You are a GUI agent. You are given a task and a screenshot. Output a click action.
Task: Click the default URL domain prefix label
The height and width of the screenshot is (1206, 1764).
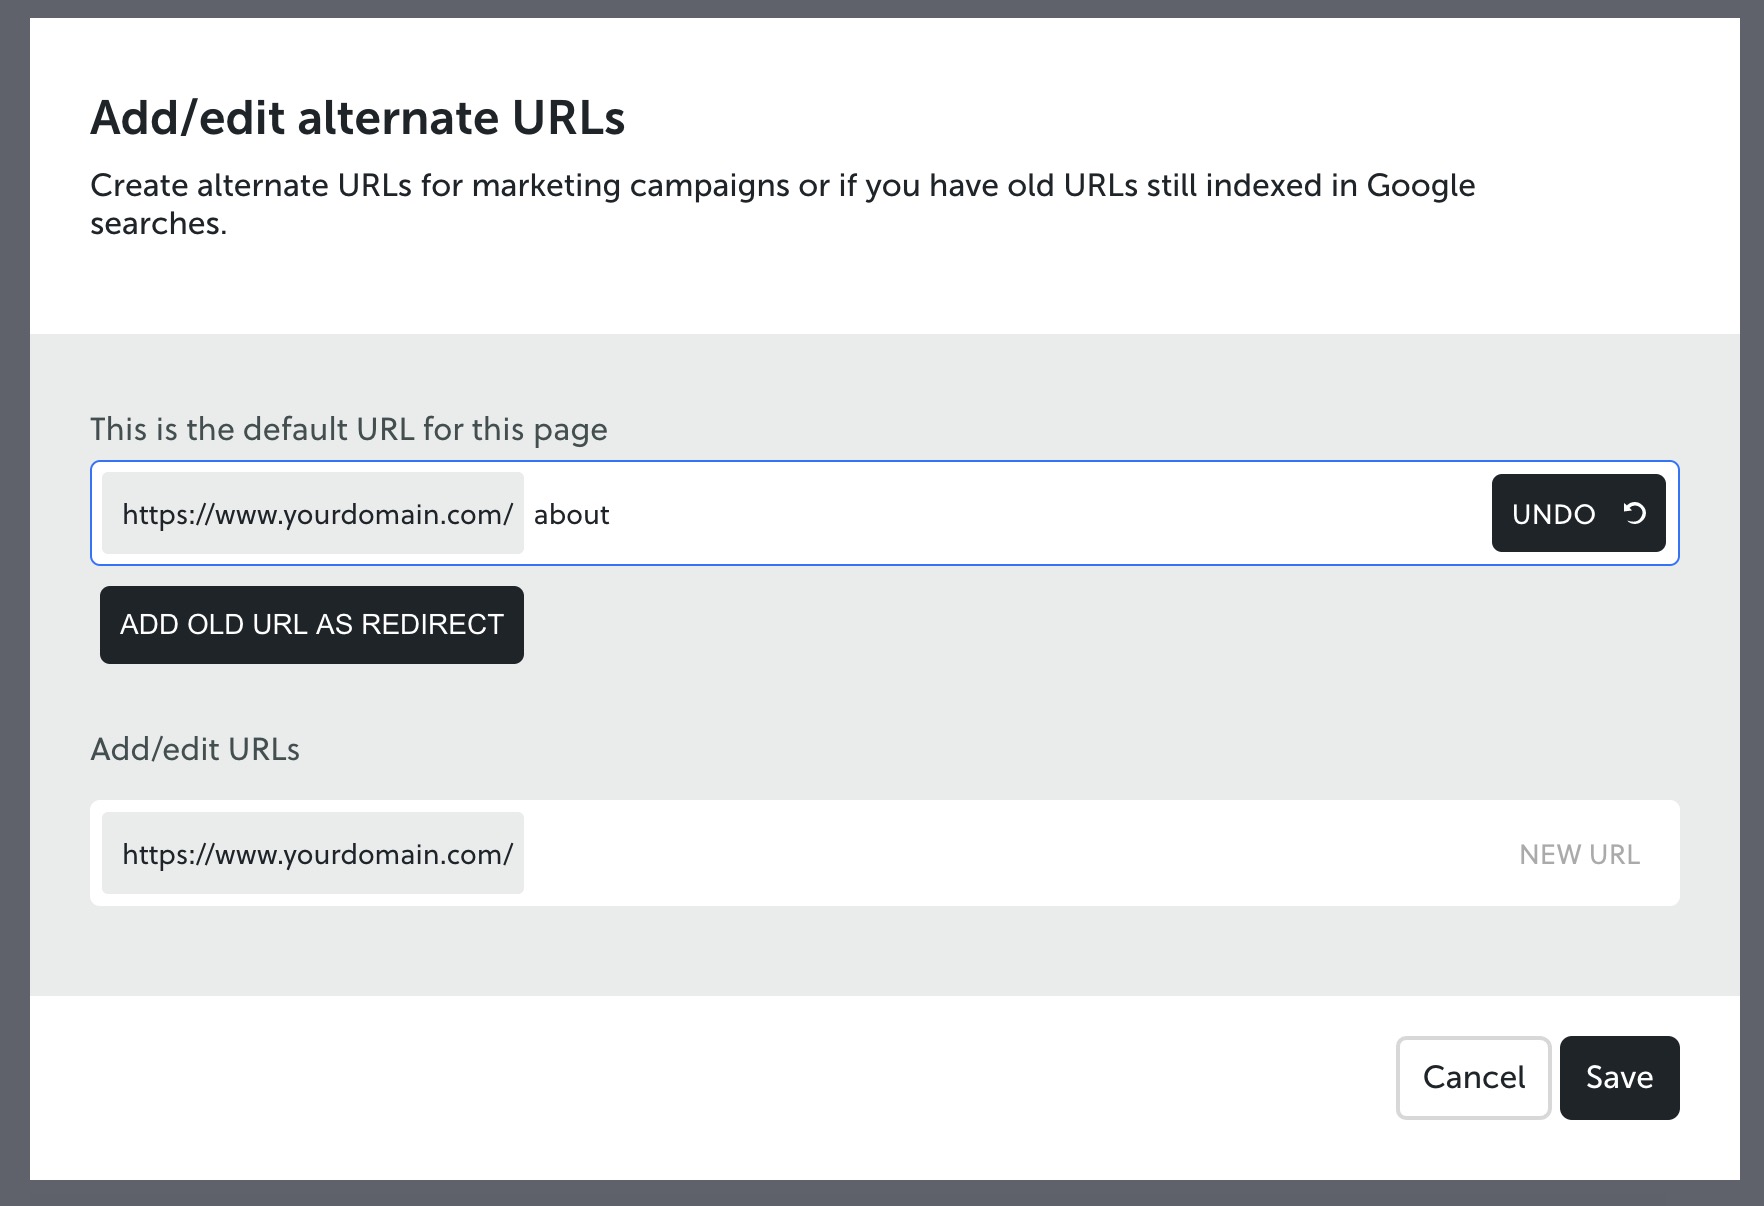pos(313,513)
